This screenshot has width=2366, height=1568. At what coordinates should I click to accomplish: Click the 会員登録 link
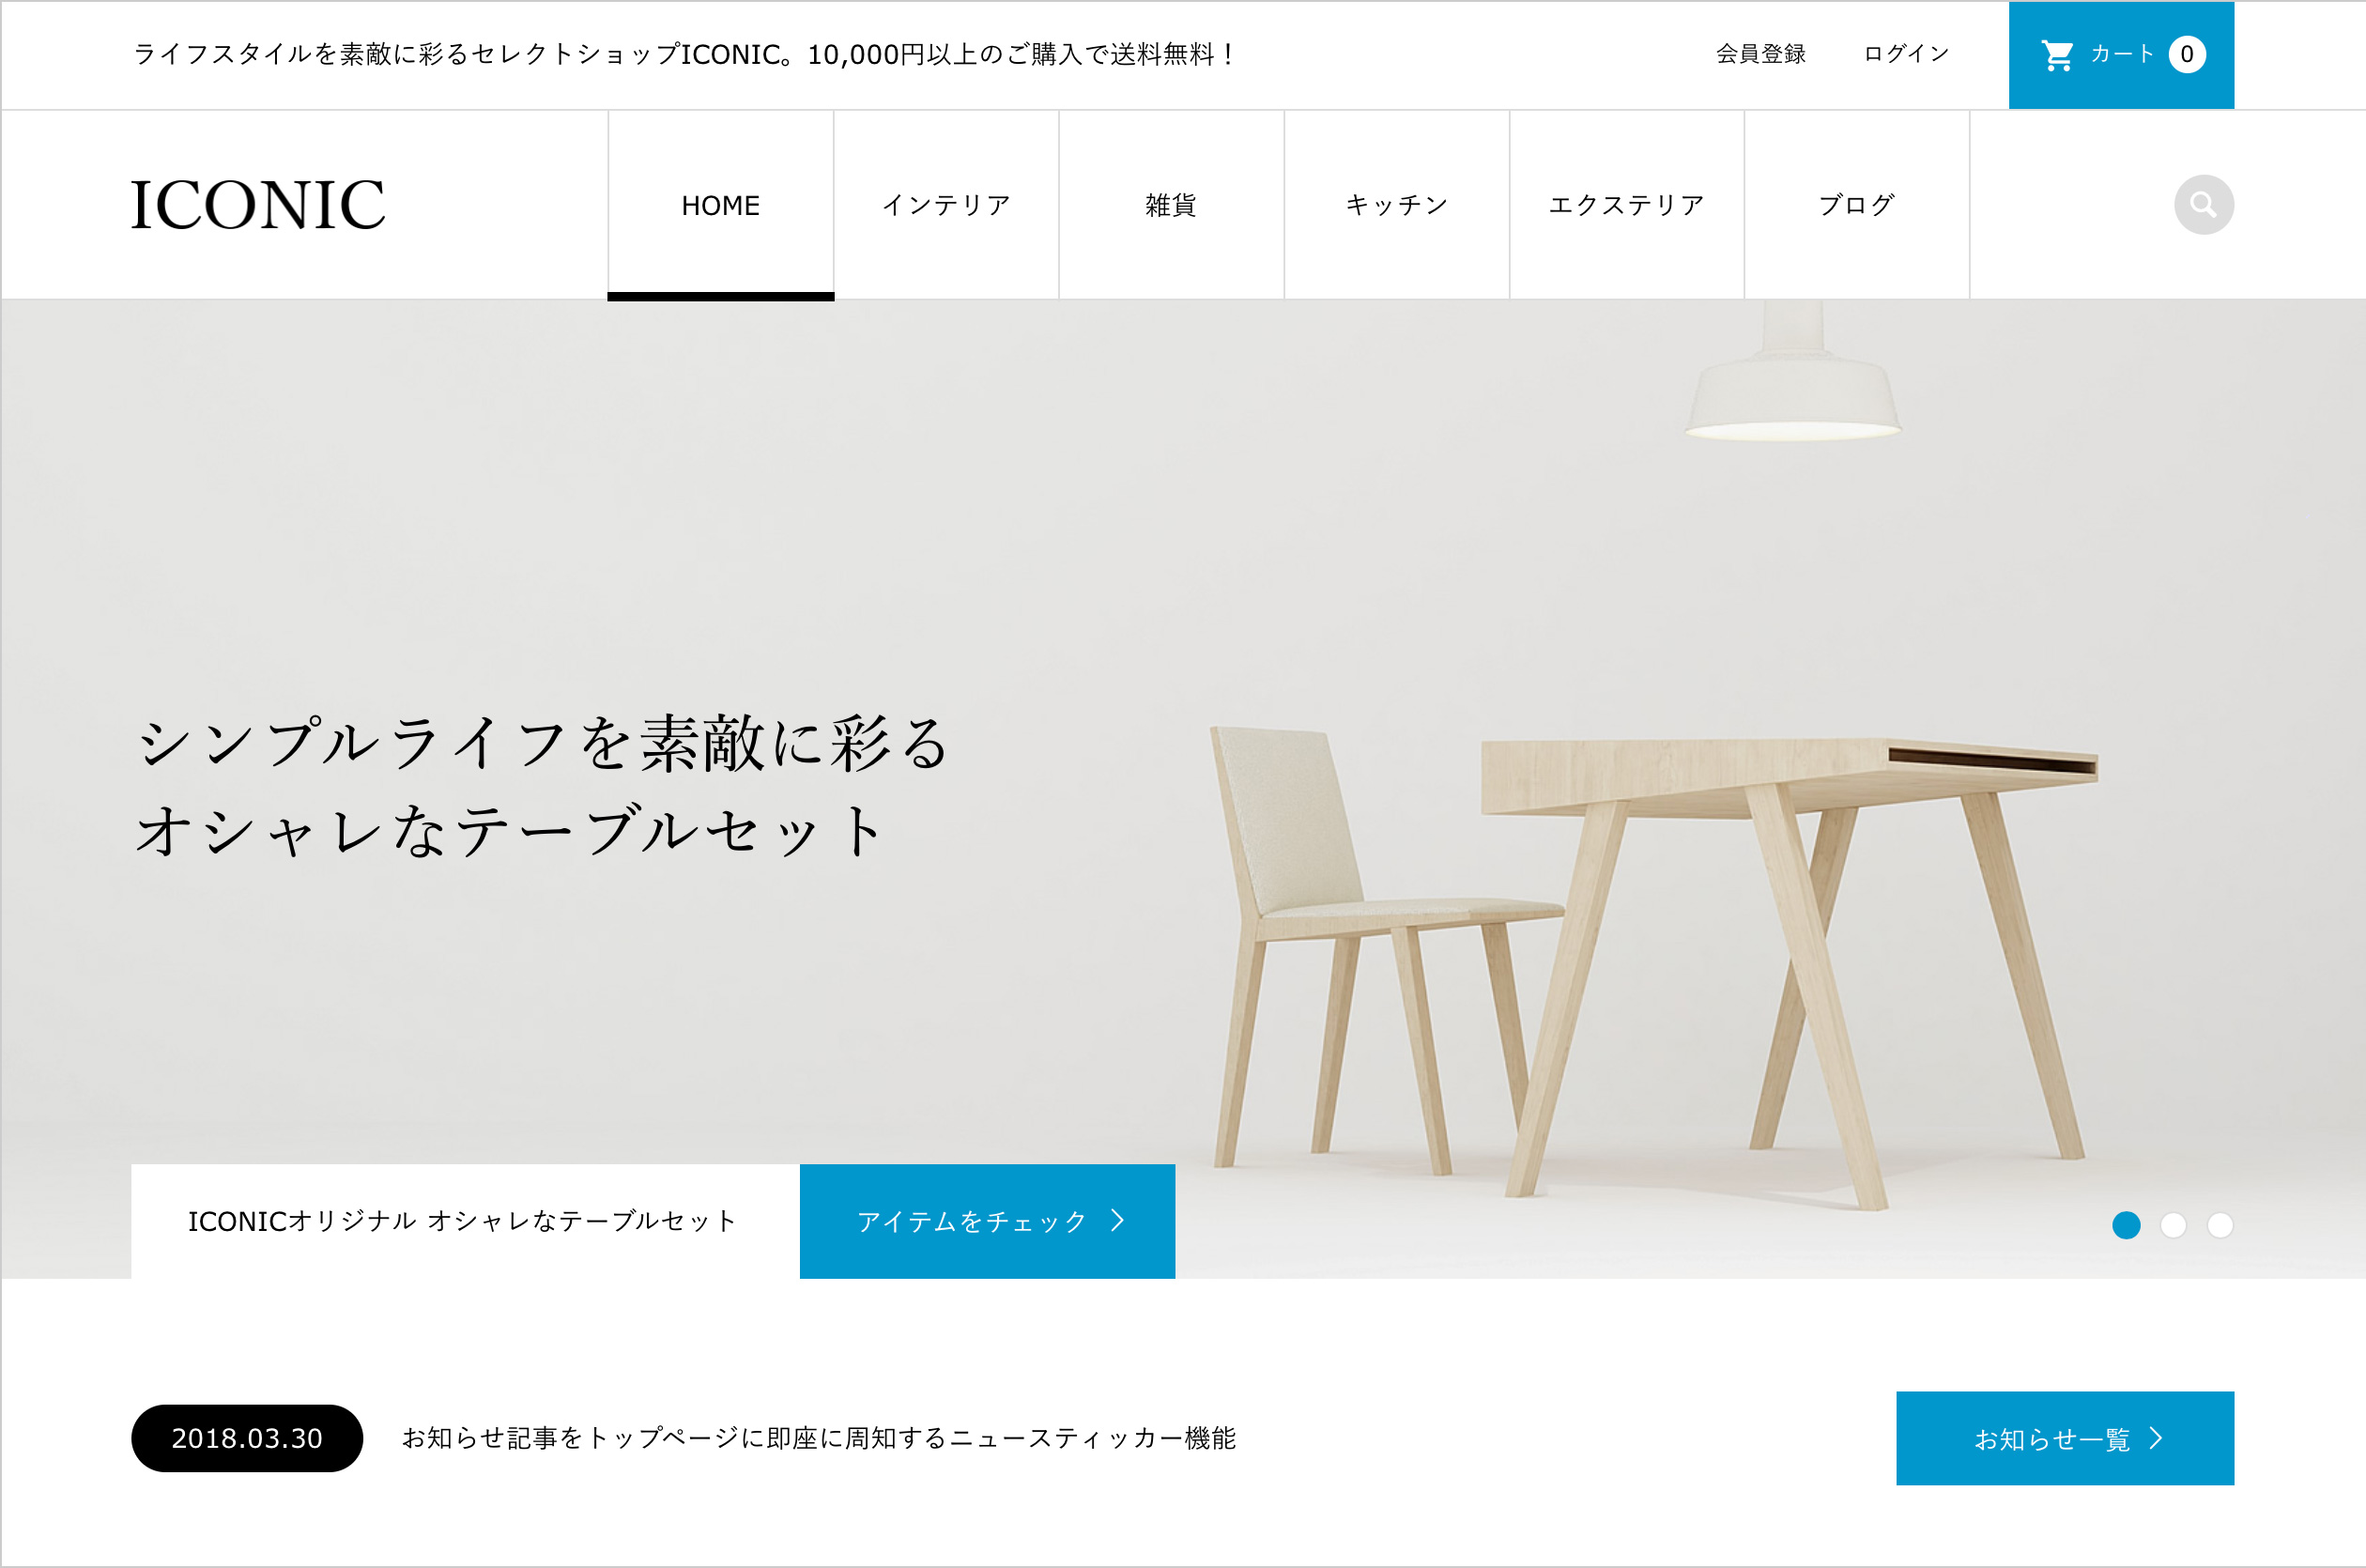click(x=1761, y=54)
